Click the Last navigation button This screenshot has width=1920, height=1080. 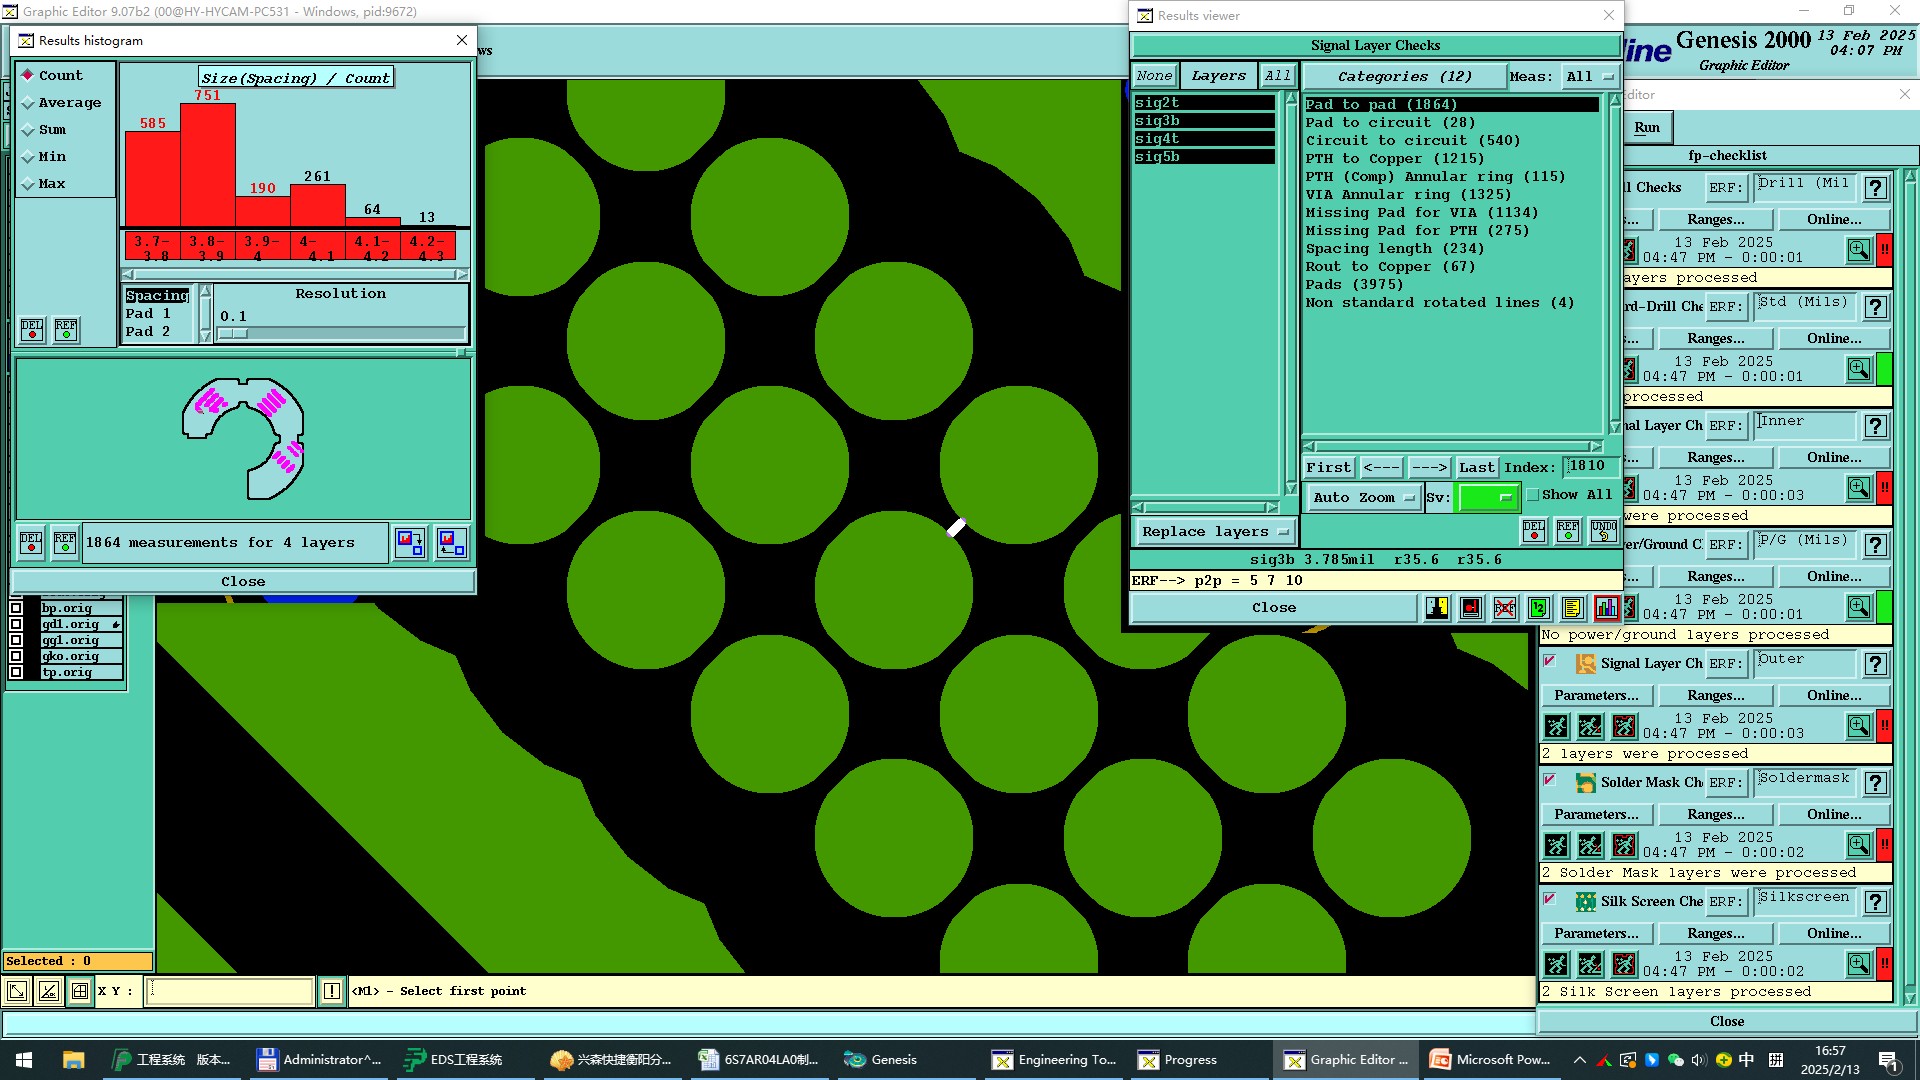(x=1476, y=467)
